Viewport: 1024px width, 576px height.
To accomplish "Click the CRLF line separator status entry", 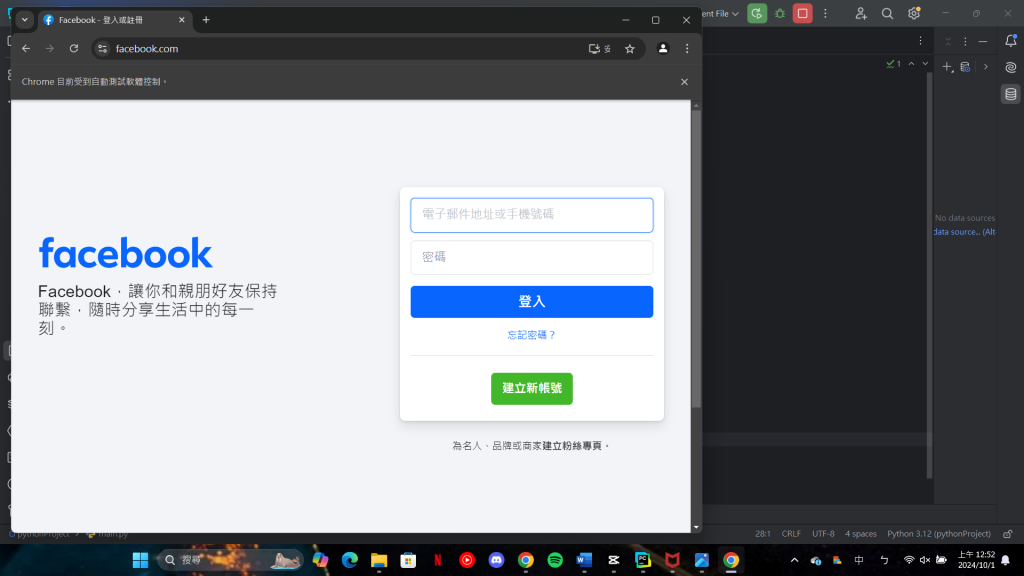I will point(791,534).
